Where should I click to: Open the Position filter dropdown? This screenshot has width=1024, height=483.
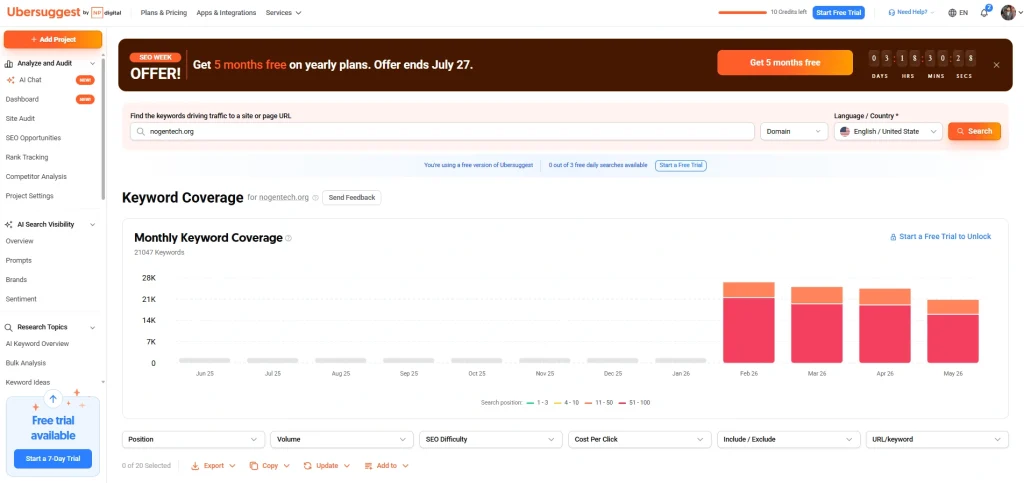pyautogui.click(x=193, y=440)
